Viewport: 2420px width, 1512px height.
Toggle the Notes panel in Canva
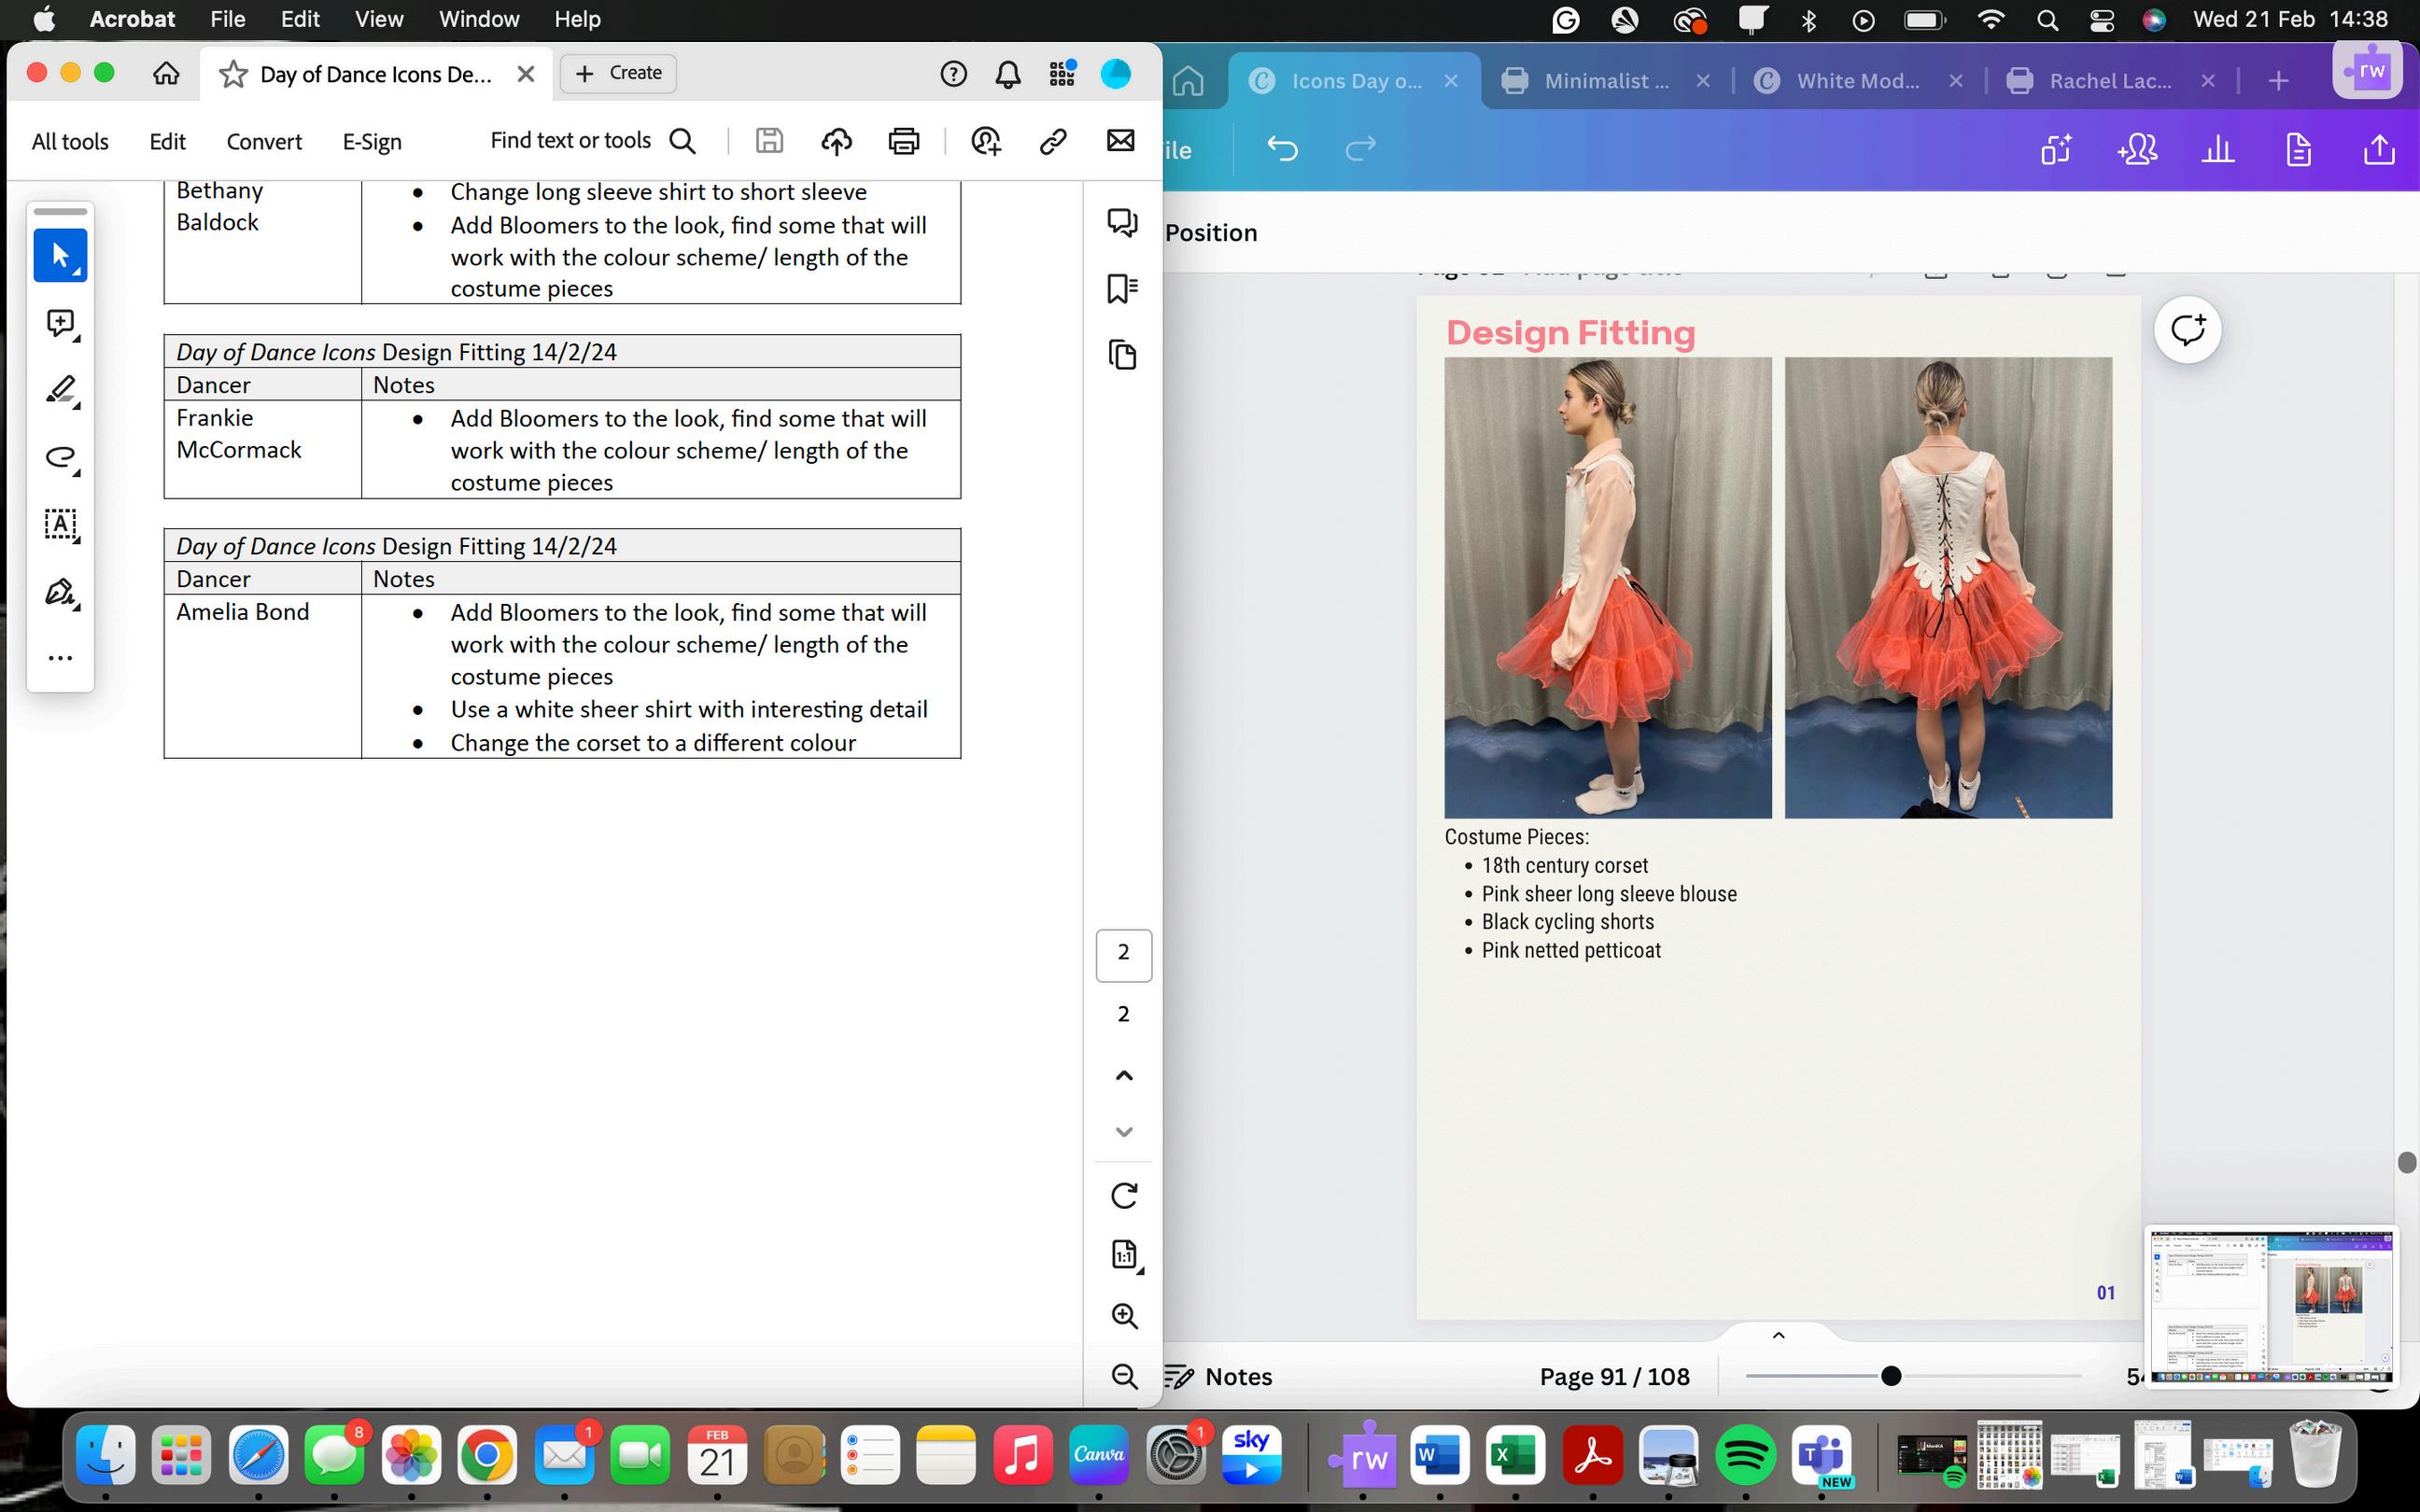click(1219, 1377)
